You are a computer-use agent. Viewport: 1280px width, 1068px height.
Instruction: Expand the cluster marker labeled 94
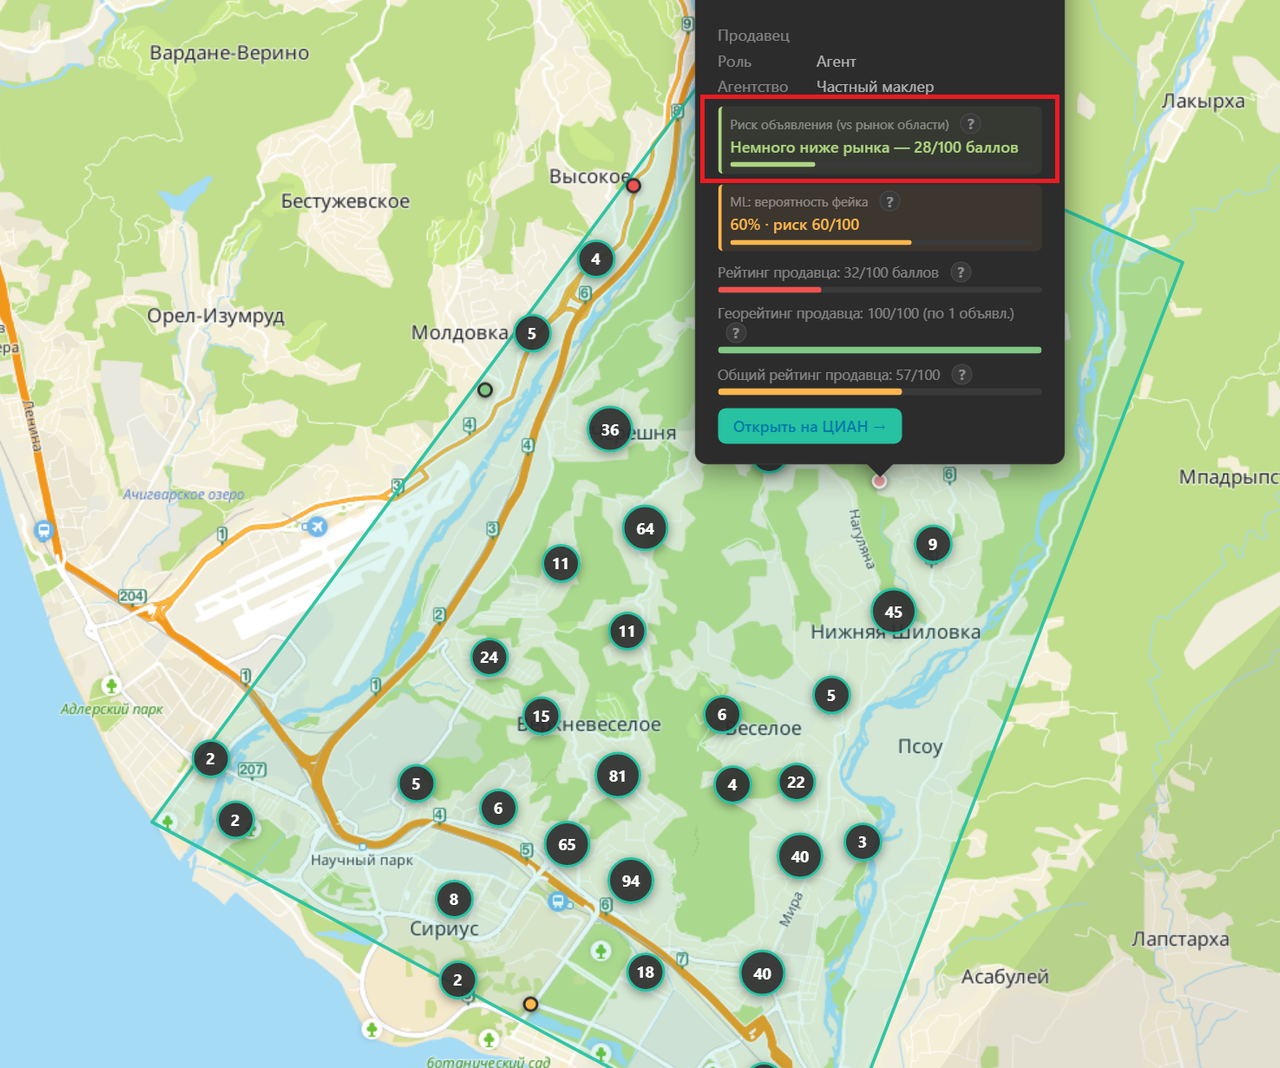(x=630, y=881)
